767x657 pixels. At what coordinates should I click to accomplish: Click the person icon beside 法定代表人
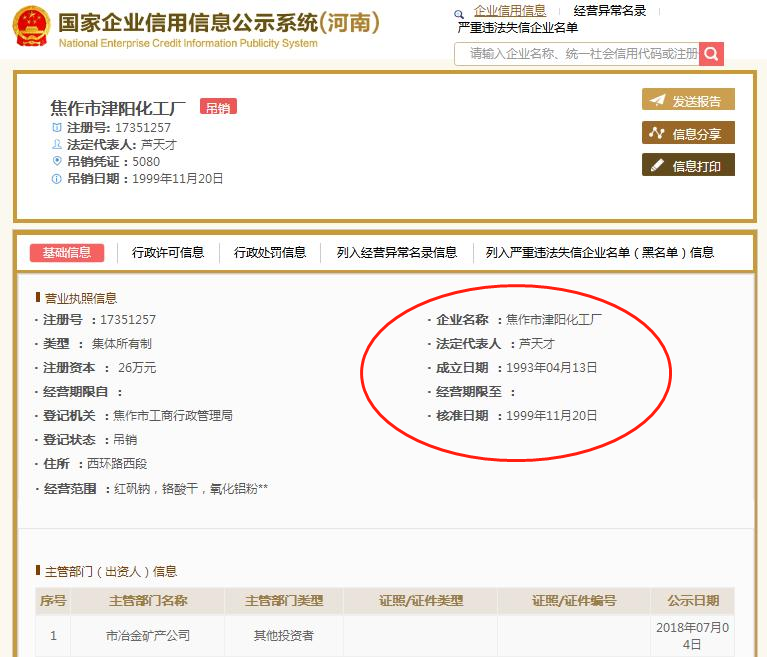click(x=57, y=145)
